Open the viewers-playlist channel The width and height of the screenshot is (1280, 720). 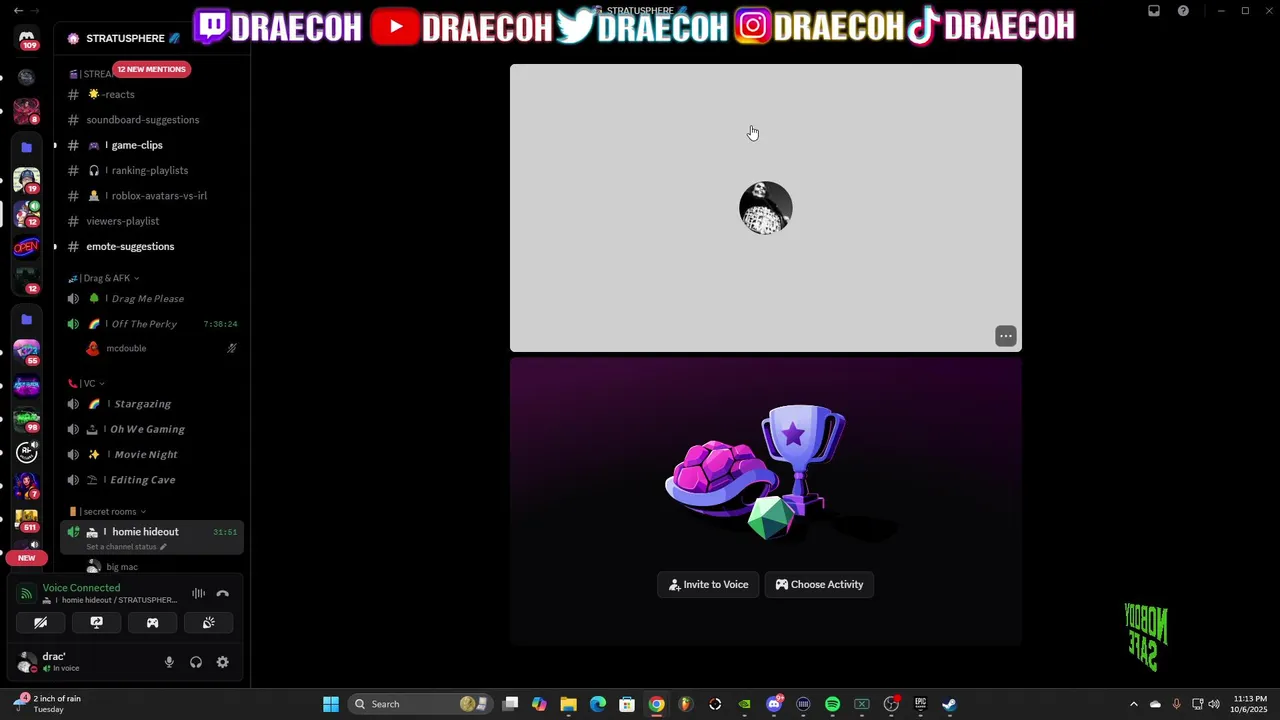[150, 221]
